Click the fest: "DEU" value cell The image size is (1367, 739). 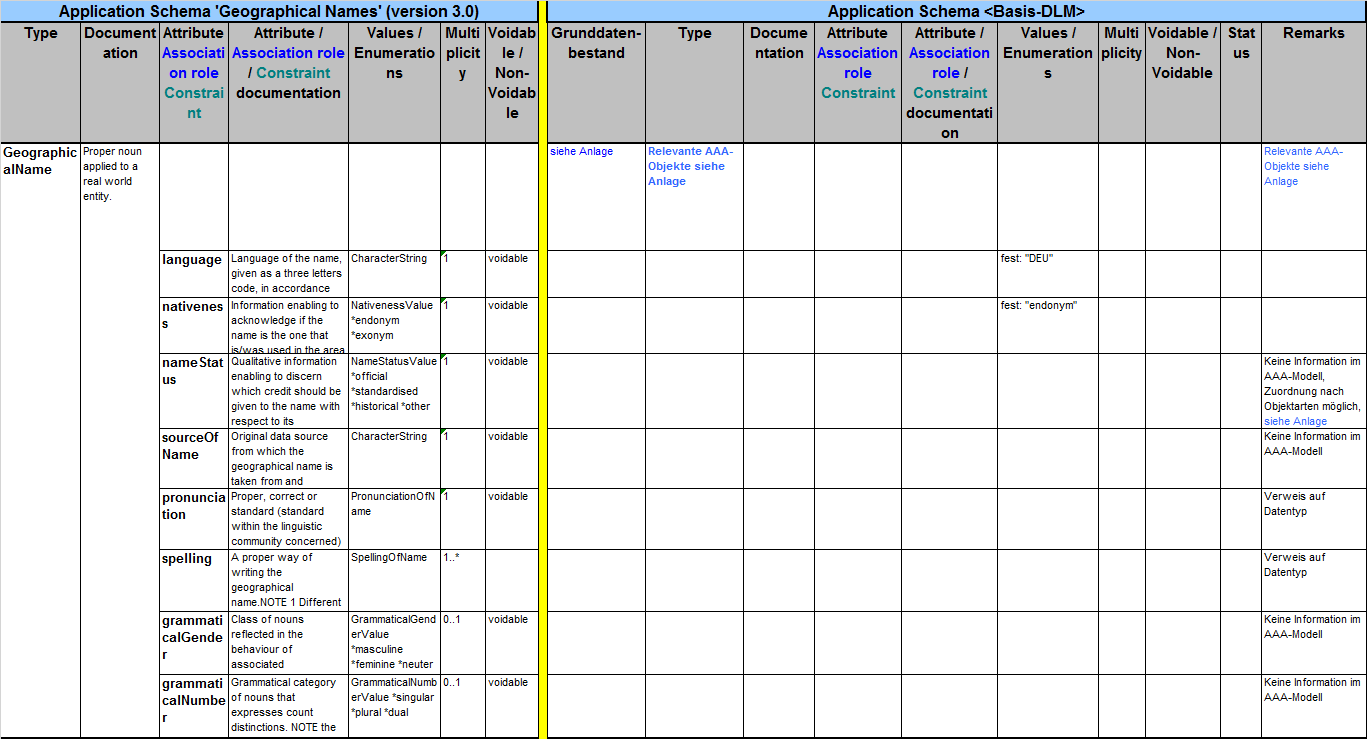tap(1048, 273)
